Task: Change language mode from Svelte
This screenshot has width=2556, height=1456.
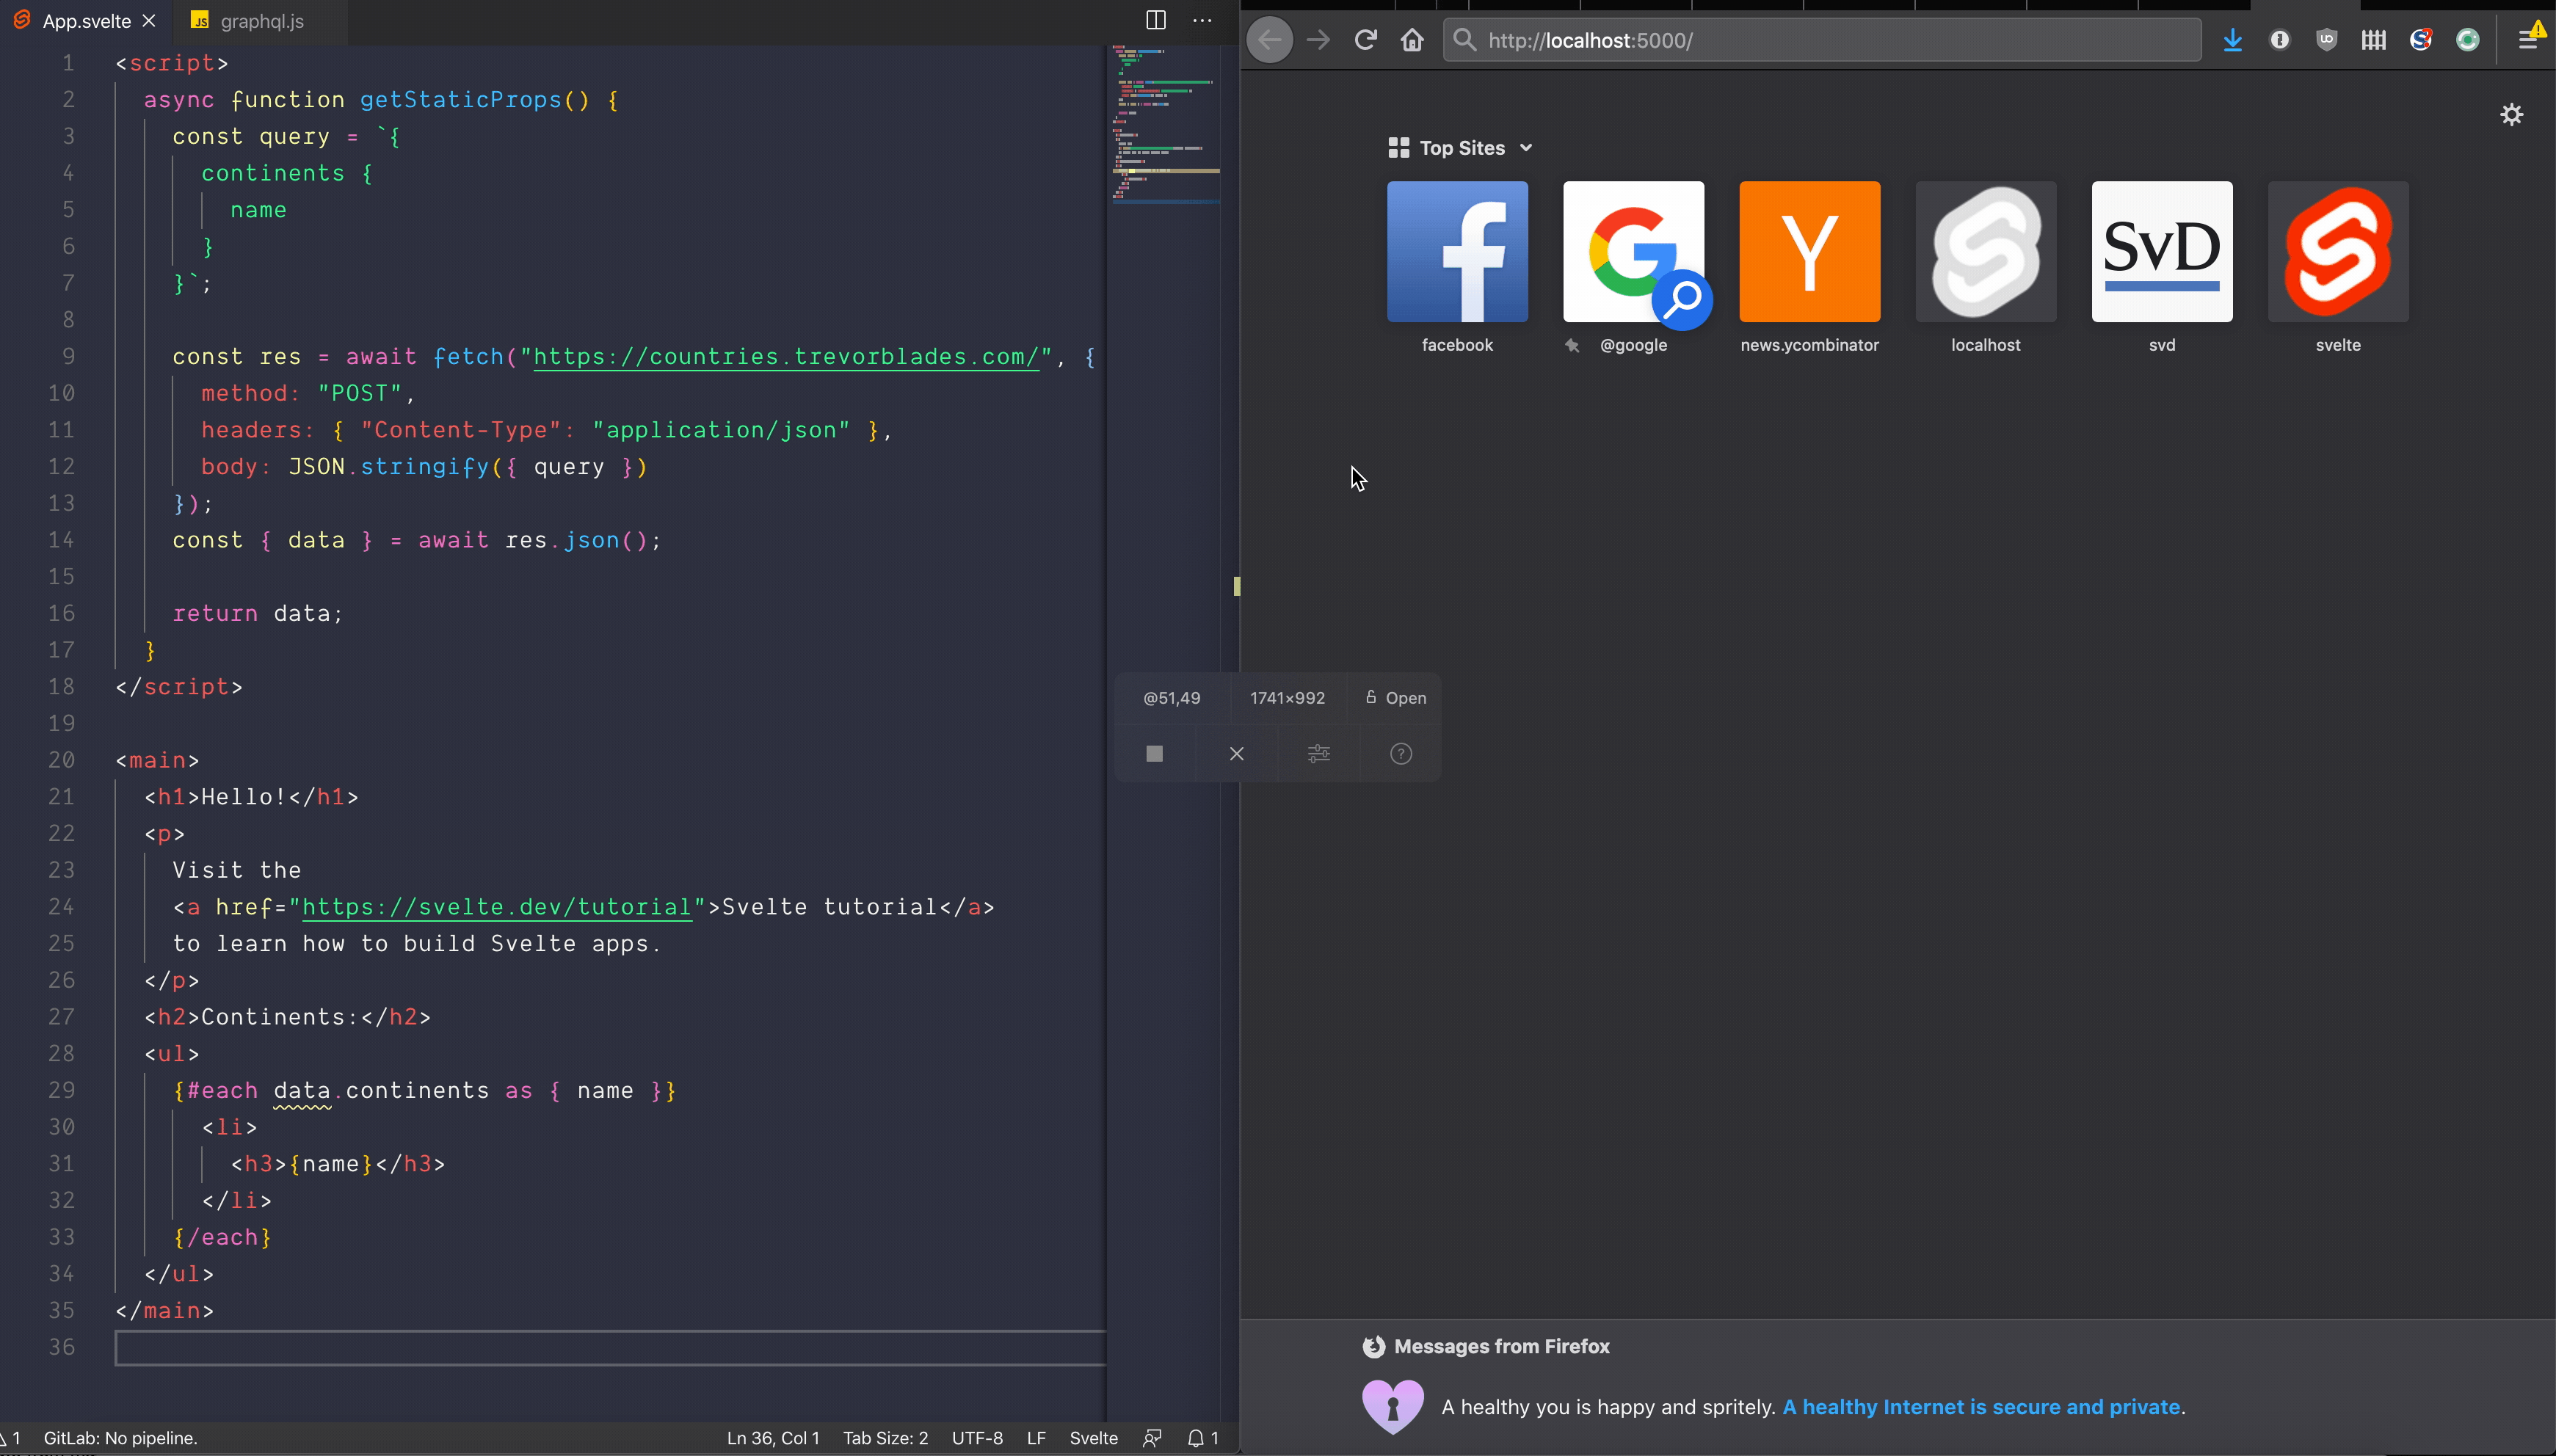Action: 1093,1438
